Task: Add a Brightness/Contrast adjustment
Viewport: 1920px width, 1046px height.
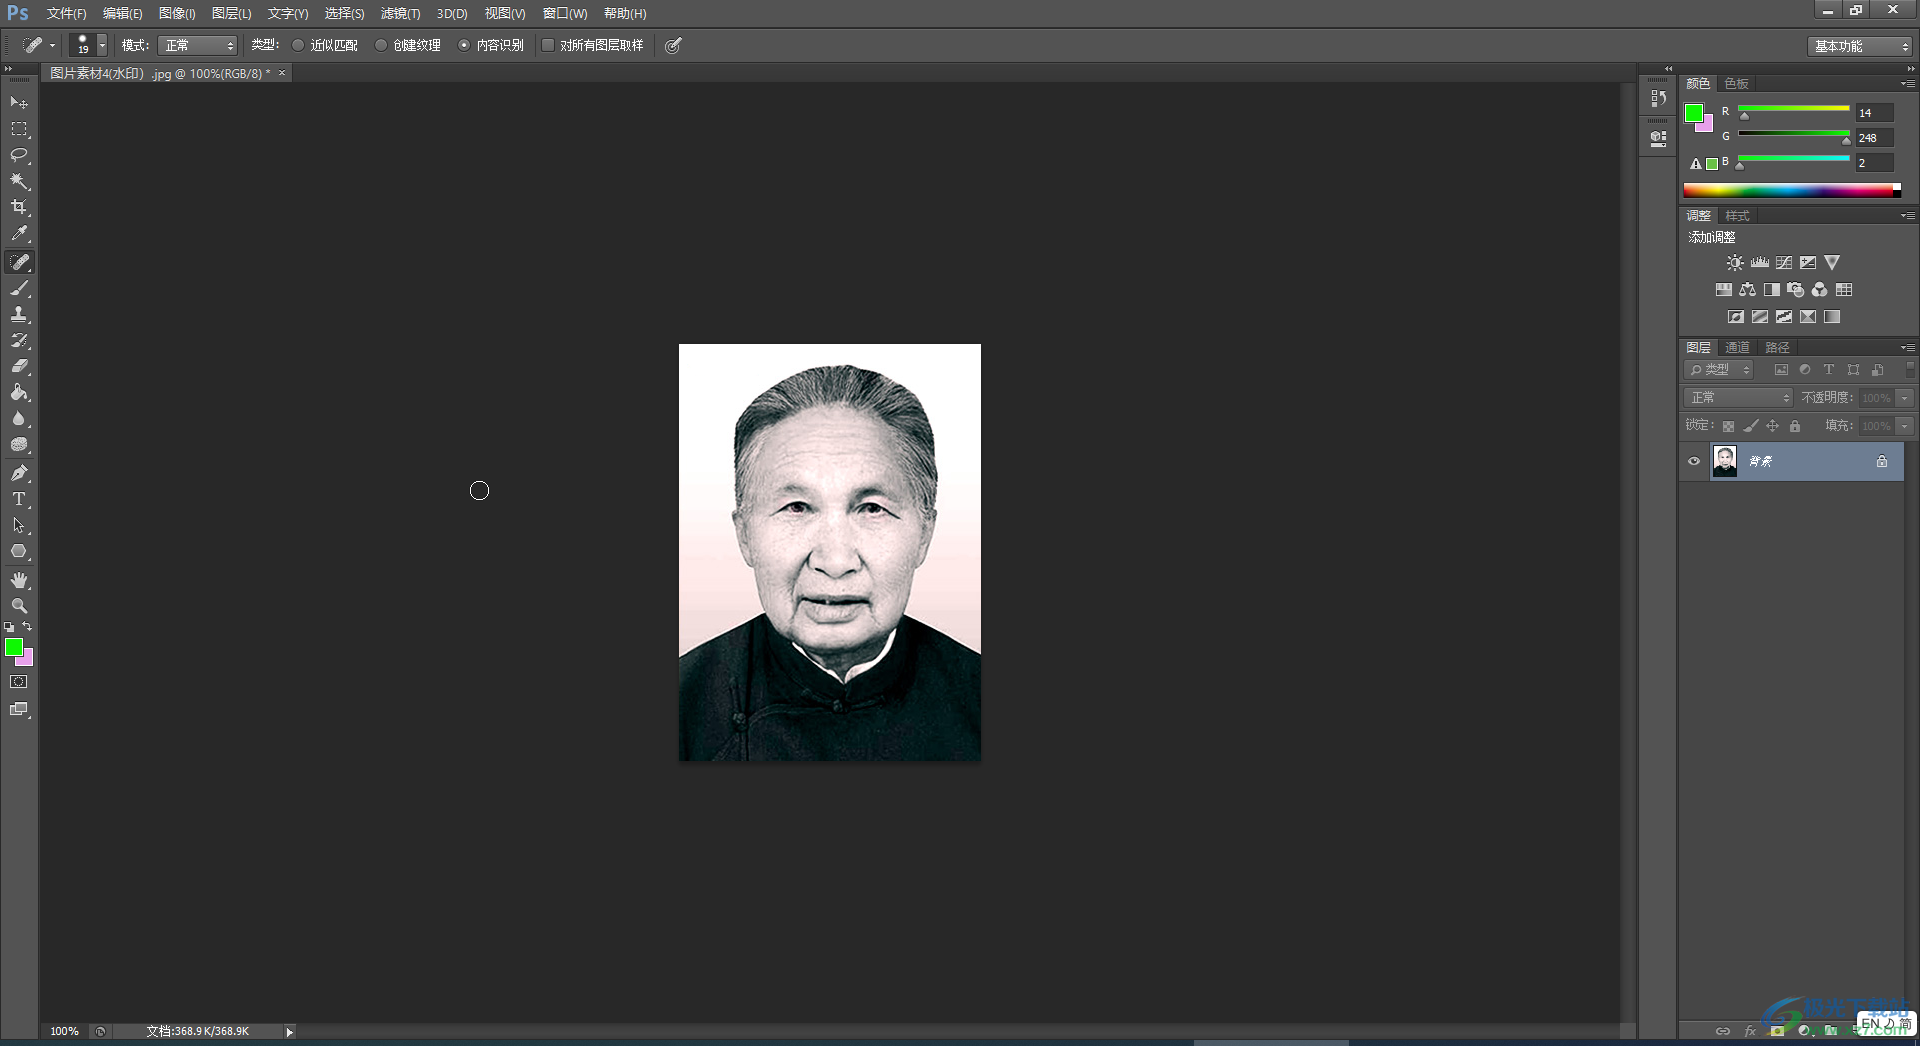Action: pos(1735,263)
